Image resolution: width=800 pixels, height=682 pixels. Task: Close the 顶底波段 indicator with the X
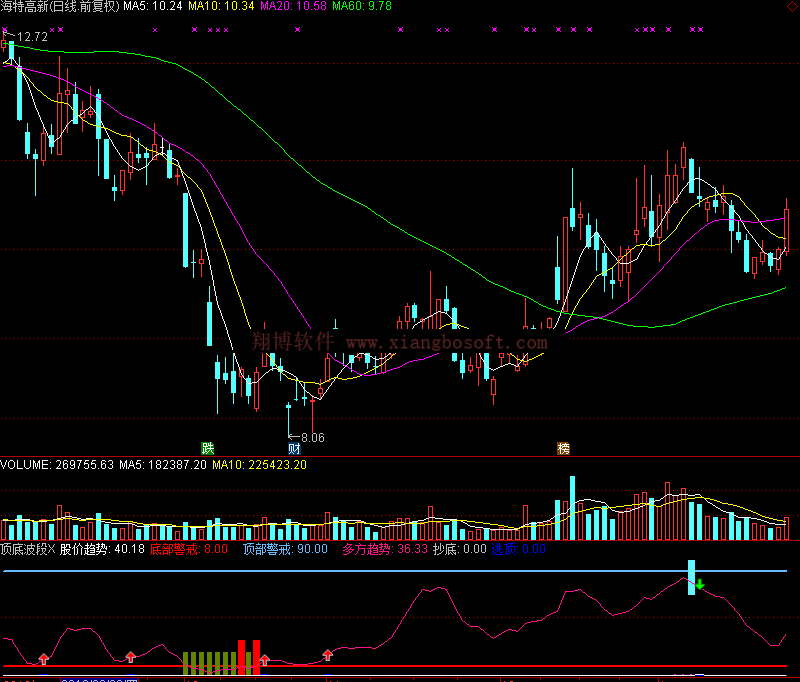52,549
